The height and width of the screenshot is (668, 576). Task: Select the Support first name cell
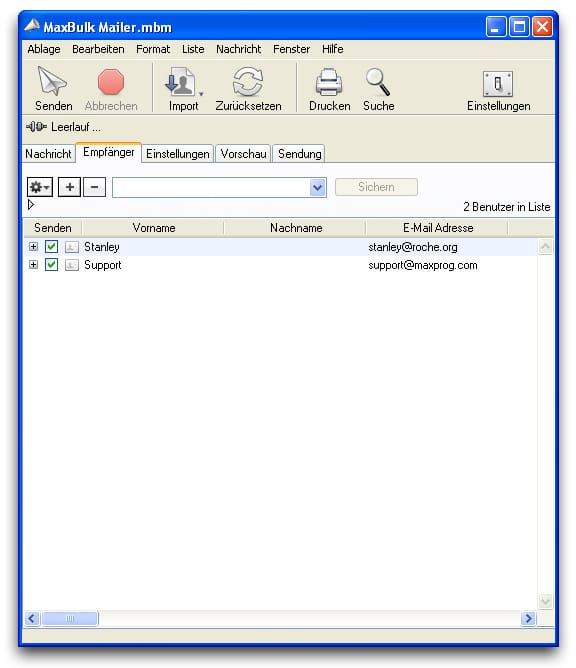(103, 265)
